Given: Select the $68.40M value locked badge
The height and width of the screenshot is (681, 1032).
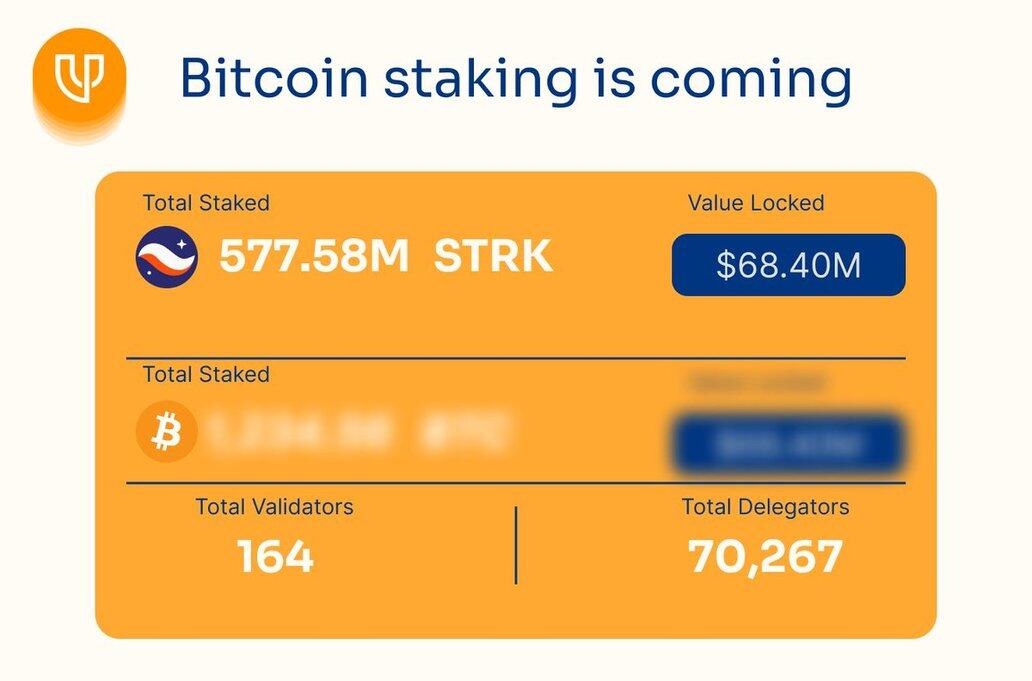Looking at the screenshot, I should point(788,265).
